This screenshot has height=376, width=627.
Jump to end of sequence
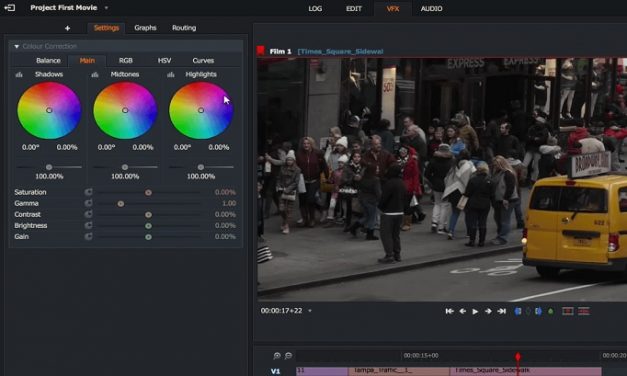(x=501, y=311)
